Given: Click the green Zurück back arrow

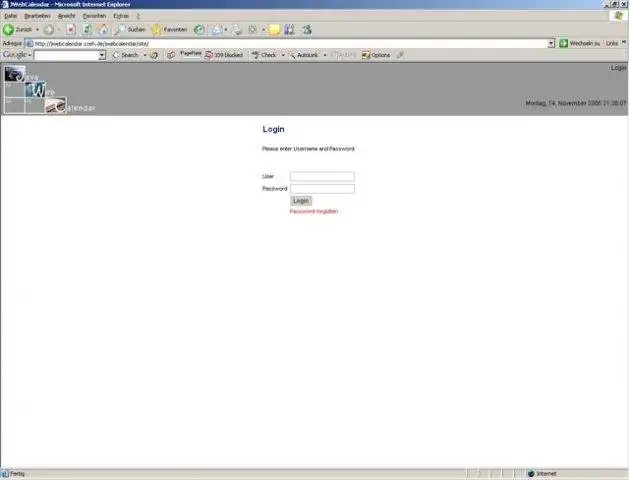Looking at the screenshot, I should tap(8, 30).
